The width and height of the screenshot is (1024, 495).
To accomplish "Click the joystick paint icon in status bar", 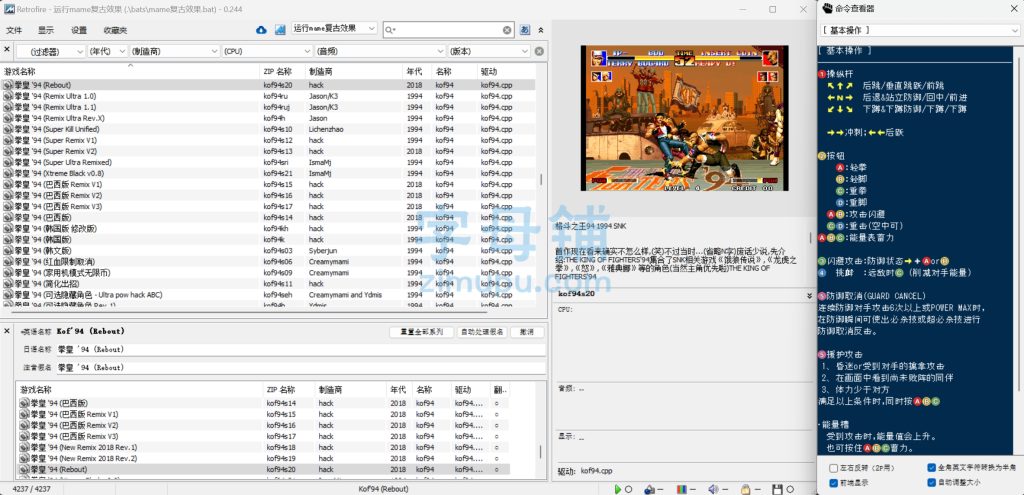I will (x=649, y=489).
